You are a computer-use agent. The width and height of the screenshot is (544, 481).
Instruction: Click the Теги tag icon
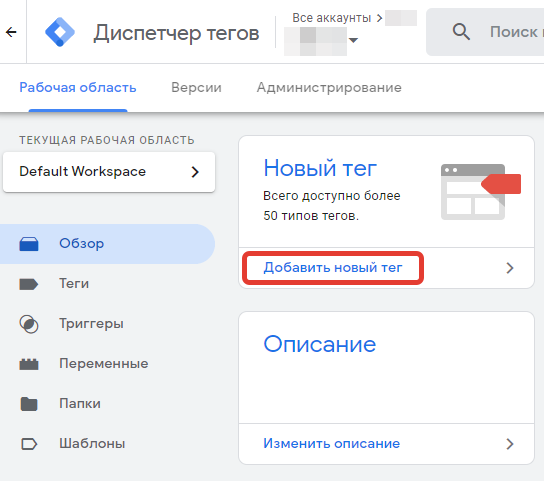pos(29,284)
